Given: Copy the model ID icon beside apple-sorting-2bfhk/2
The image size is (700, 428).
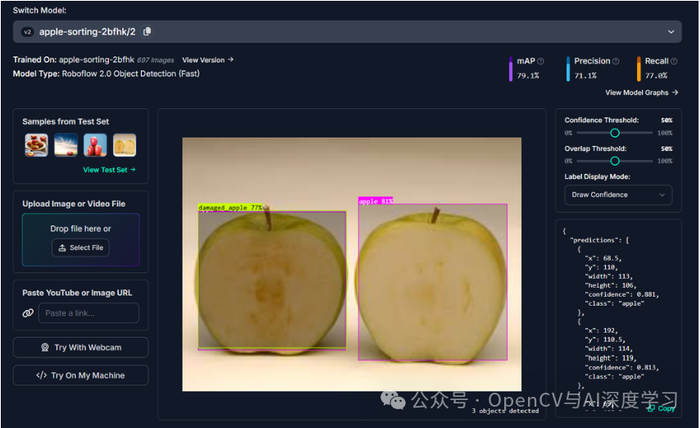Looking at the screenshot, I should pos(147,32).
